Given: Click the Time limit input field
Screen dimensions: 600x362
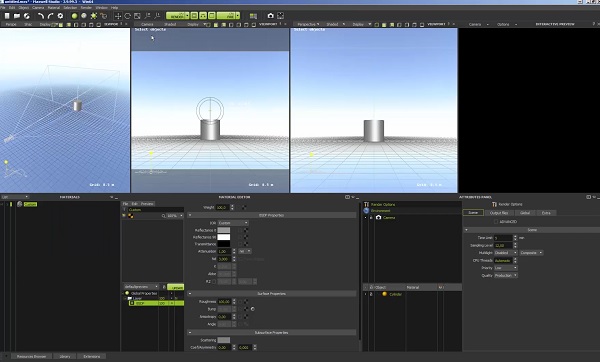Looking at the screenshot, I should pyautogui.click(x=503, y=238).
